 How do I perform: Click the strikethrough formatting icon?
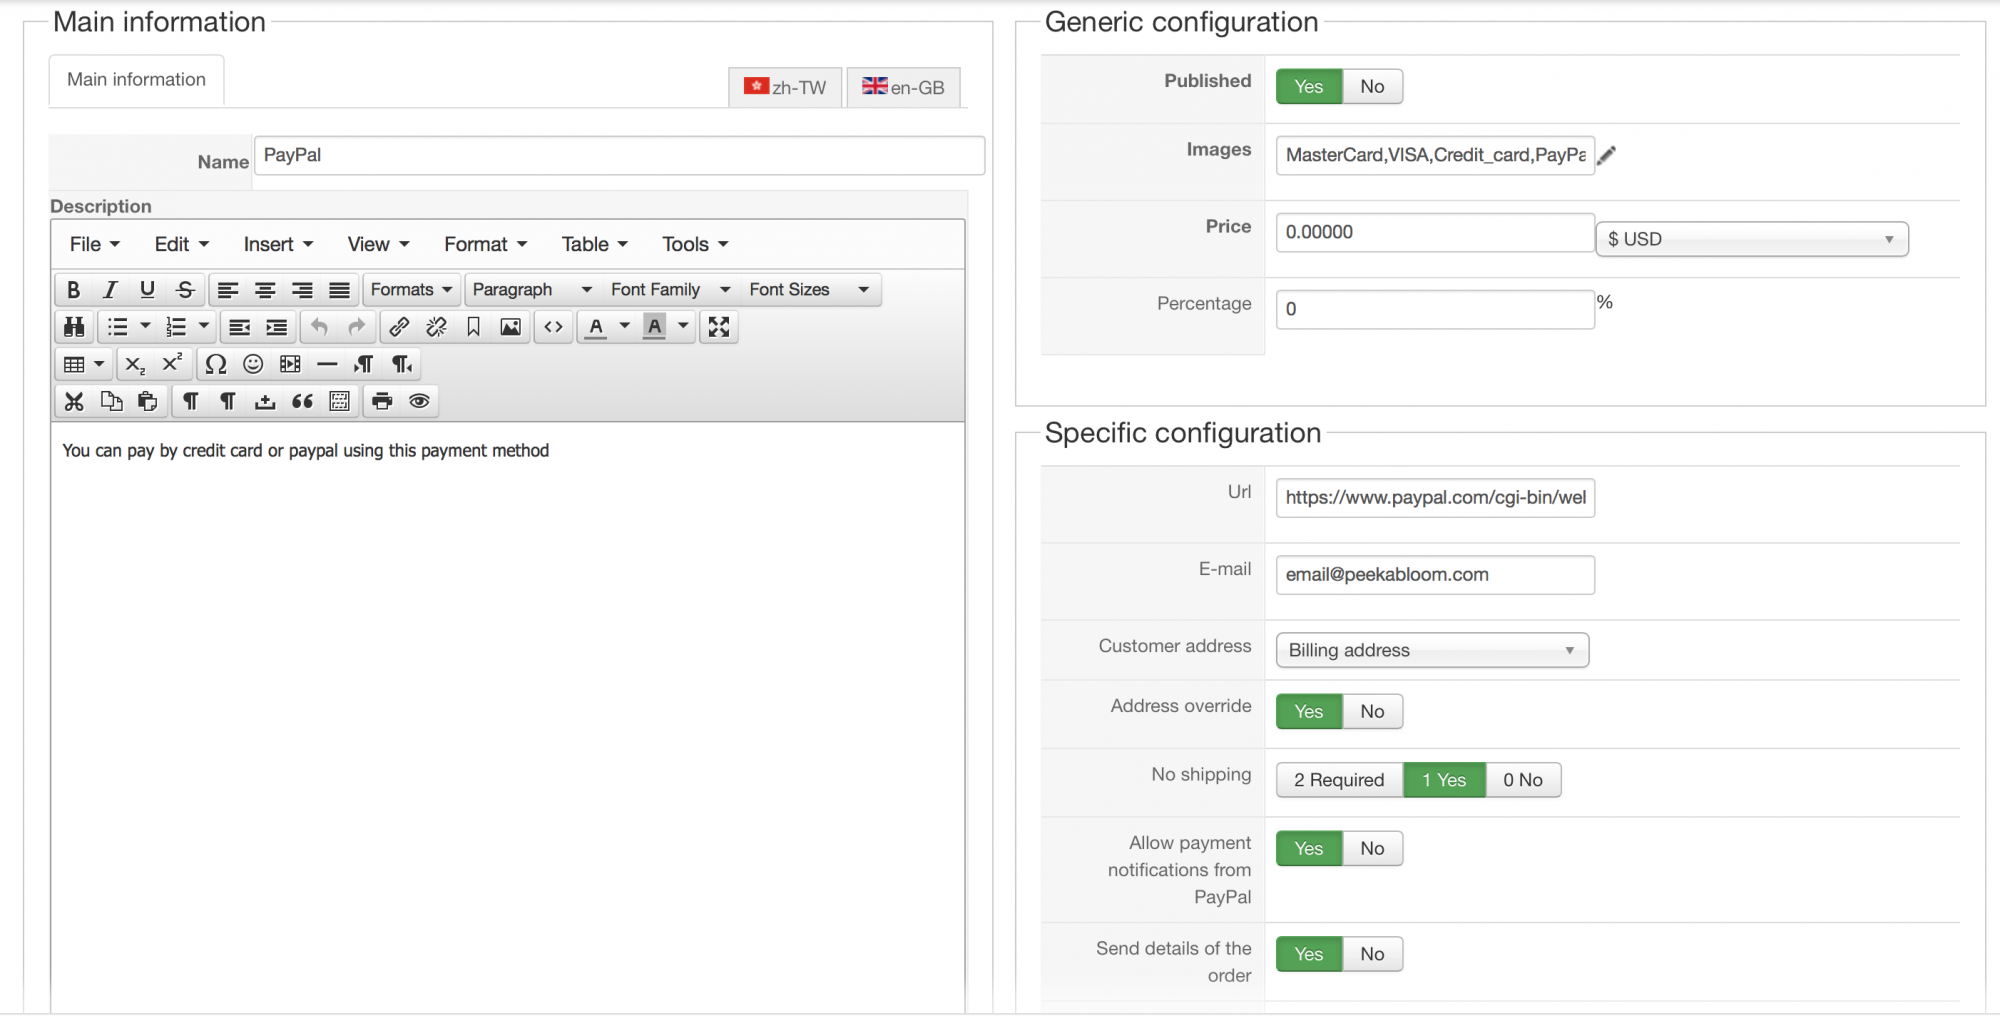pos(185,290)
